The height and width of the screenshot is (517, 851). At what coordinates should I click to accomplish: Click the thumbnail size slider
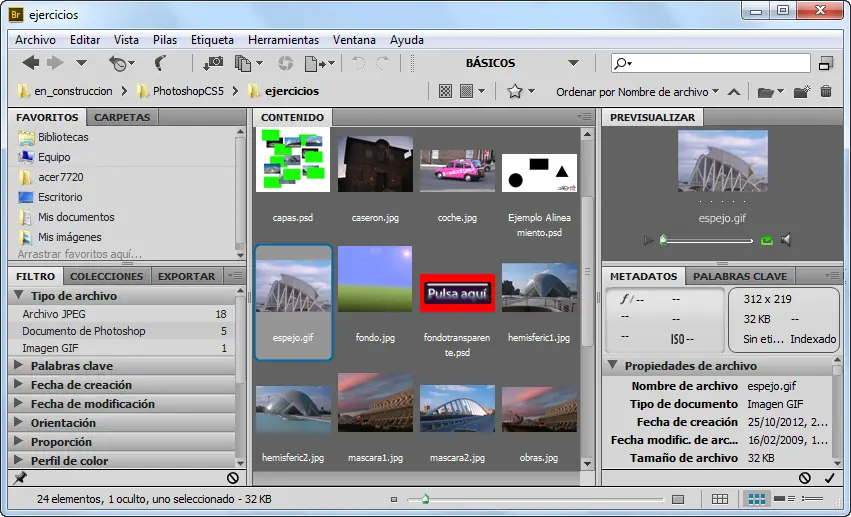[426, 498]
